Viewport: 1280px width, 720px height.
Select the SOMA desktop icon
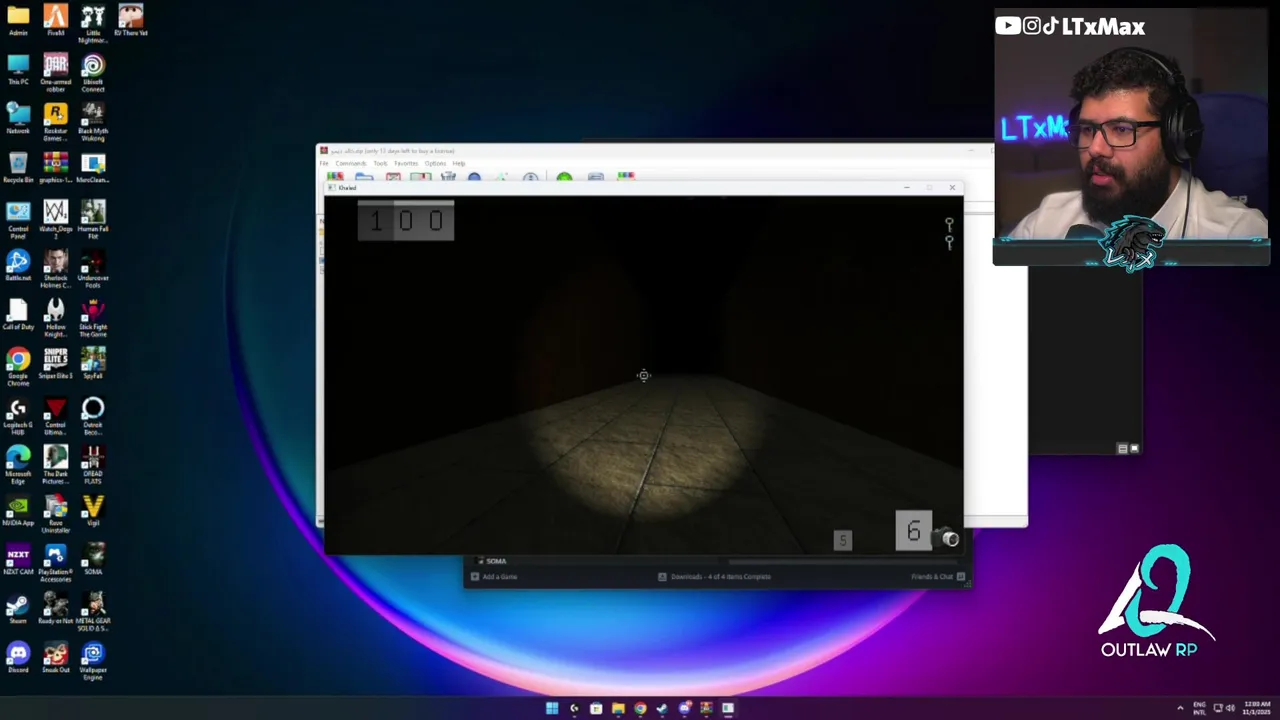click(x=93, y=560)
